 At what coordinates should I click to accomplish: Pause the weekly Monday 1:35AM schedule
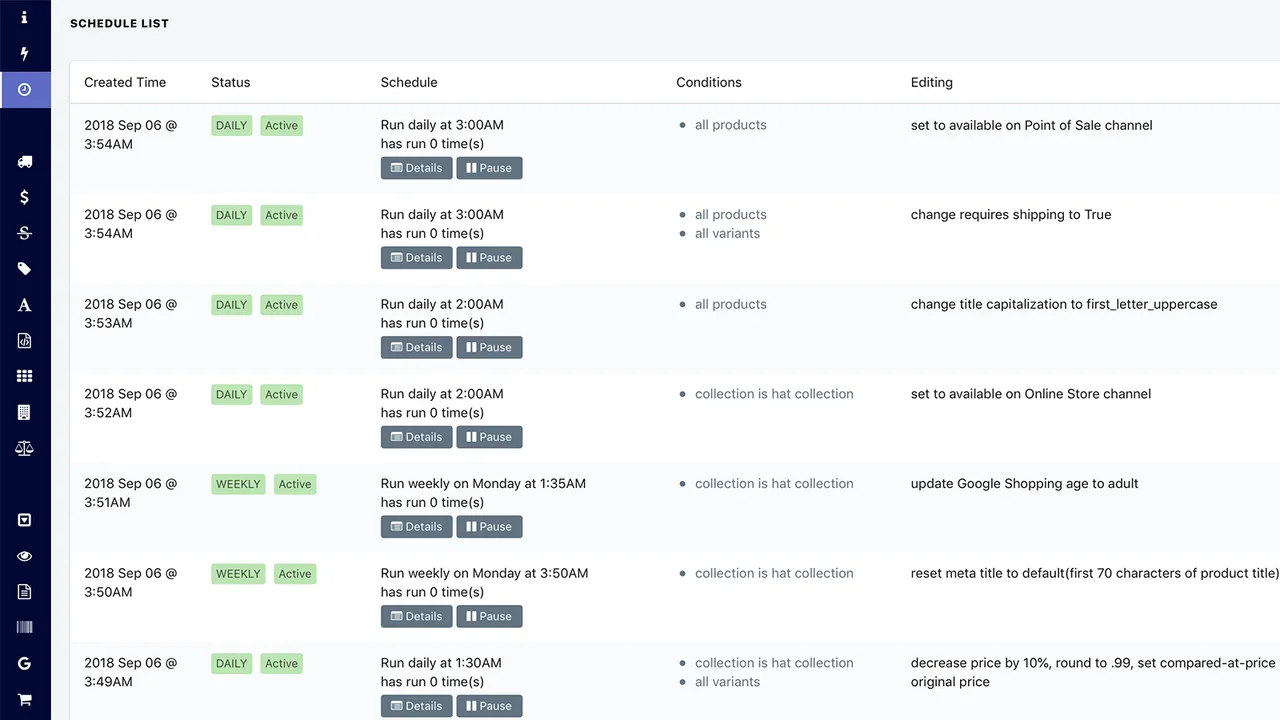point(489,526)
